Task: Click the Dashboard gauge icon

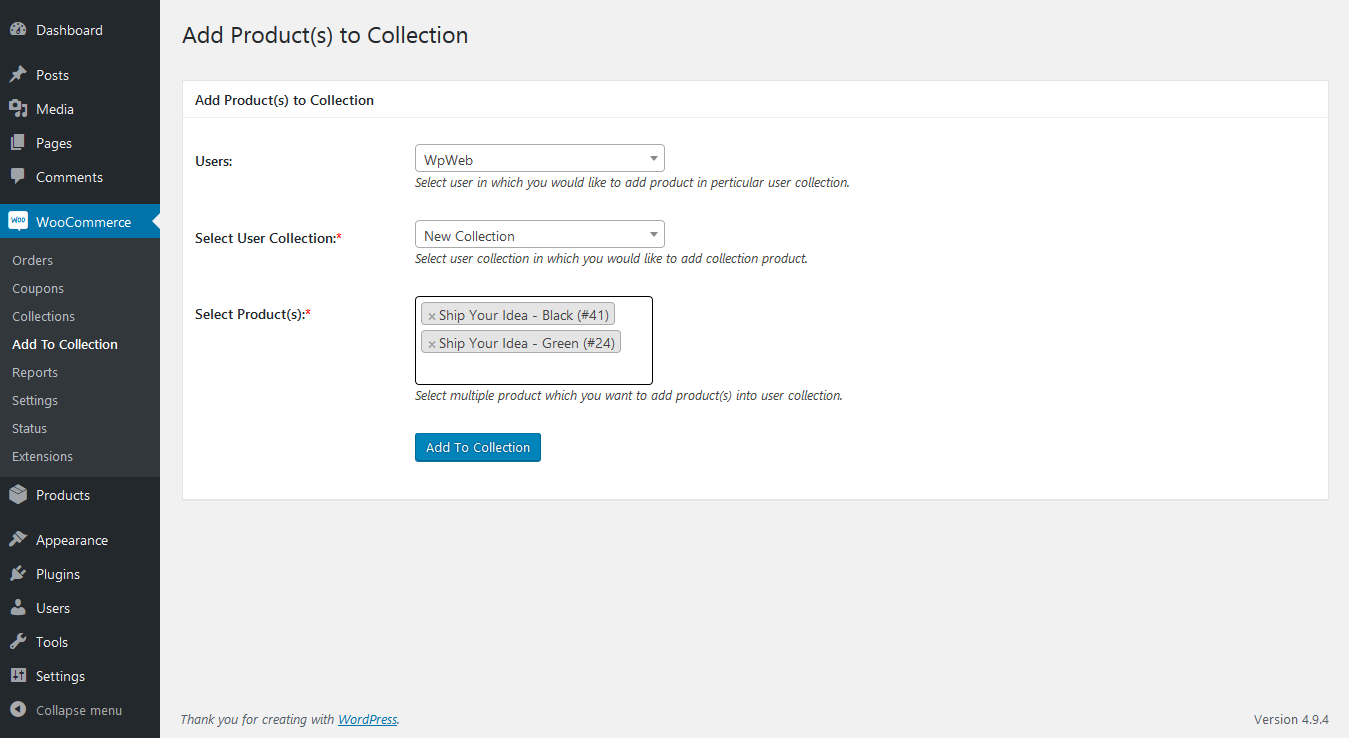Action: (18, 30)
